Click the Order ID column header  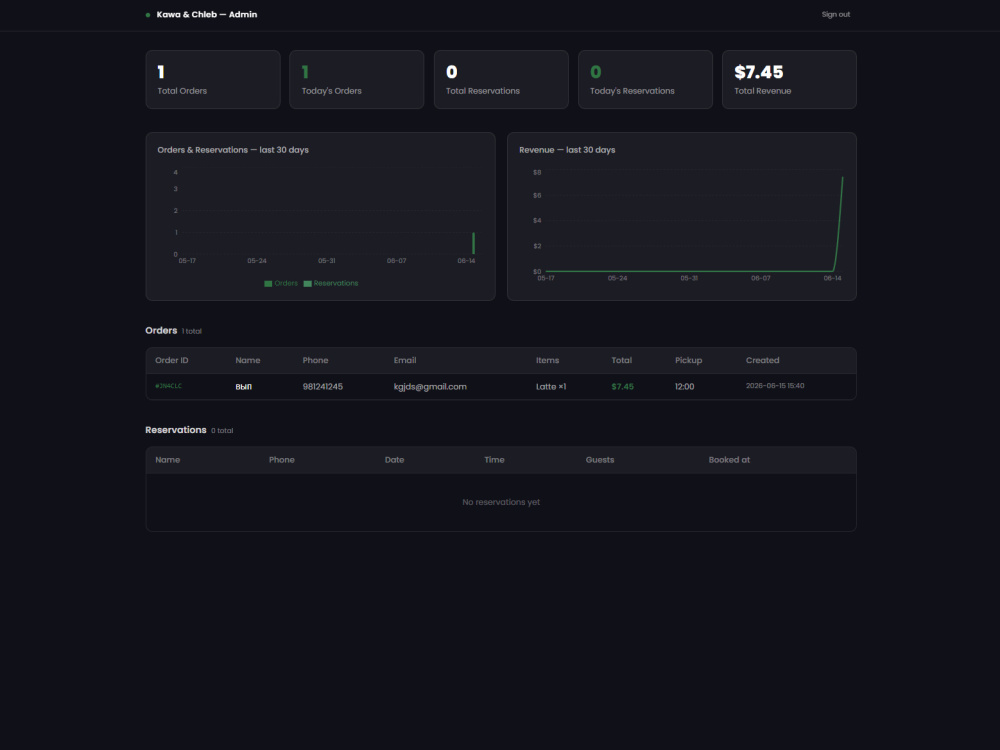(x=172, y=360)
